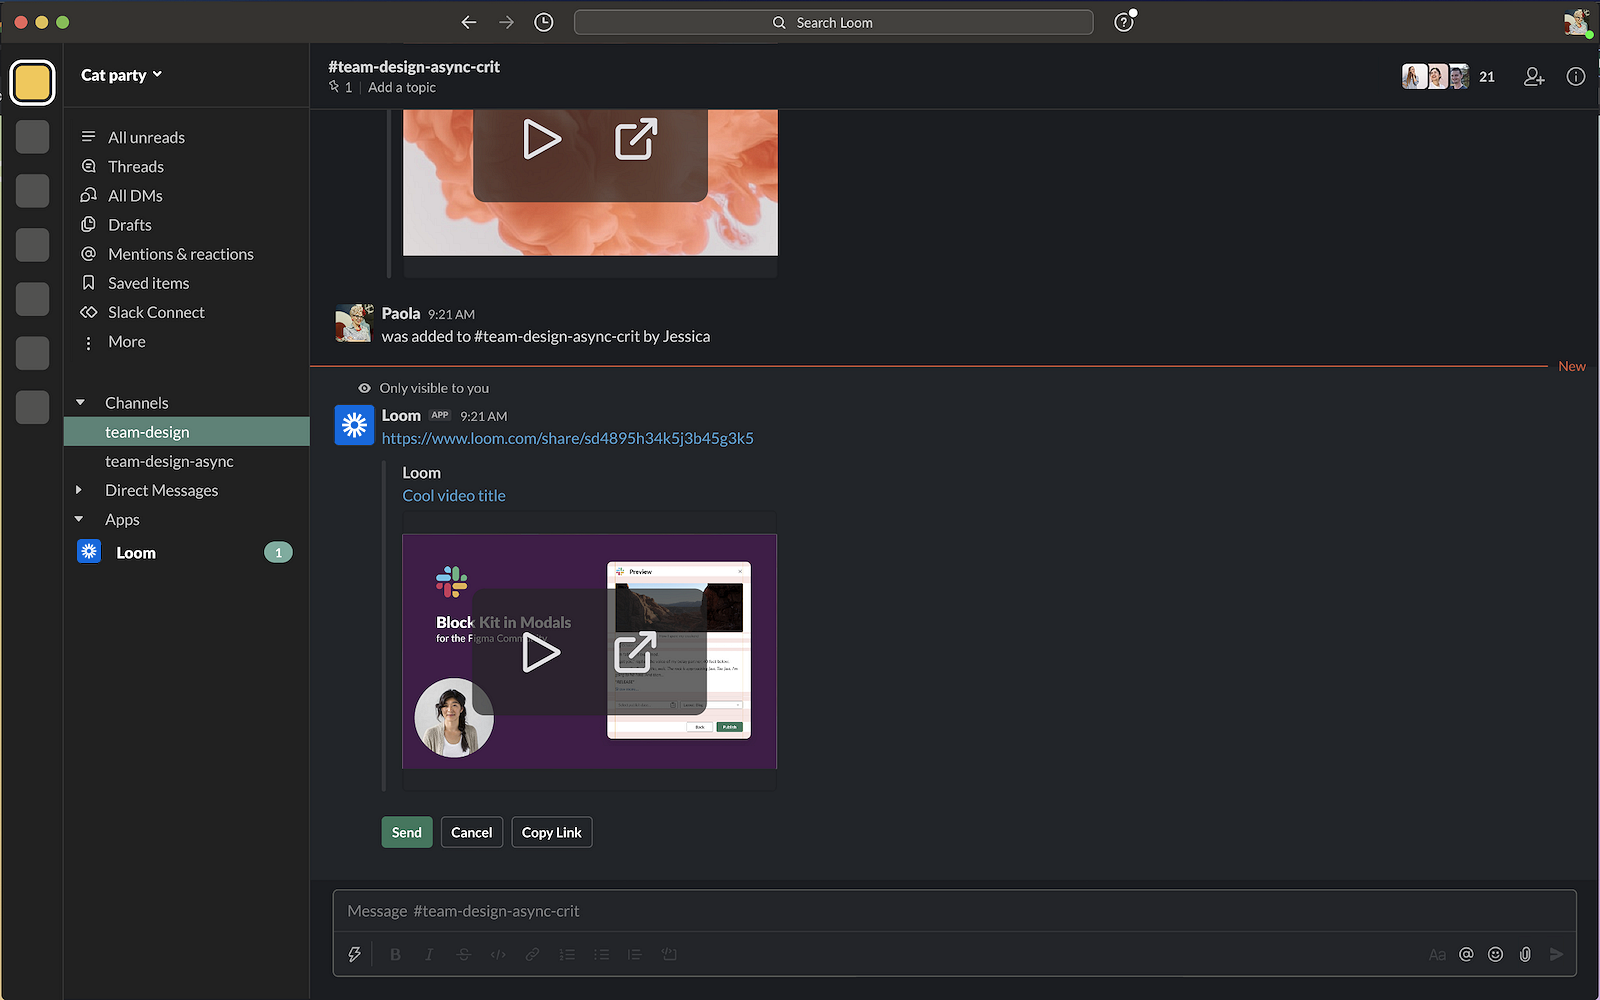
Task: Click the mention @ icon in composer
Action: pyautogui.click(x=1466, y=954)
